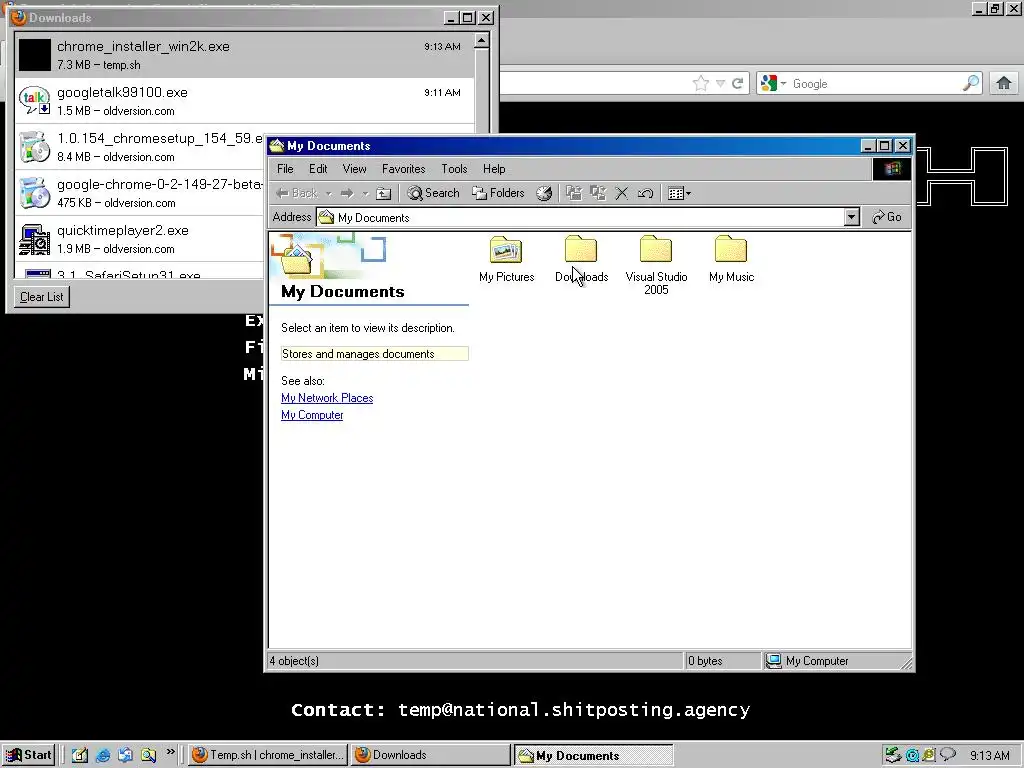Screen dimensions: 1024x768
Task: Click the speech bubble tray icon
Action: click(x=948, y=755)
